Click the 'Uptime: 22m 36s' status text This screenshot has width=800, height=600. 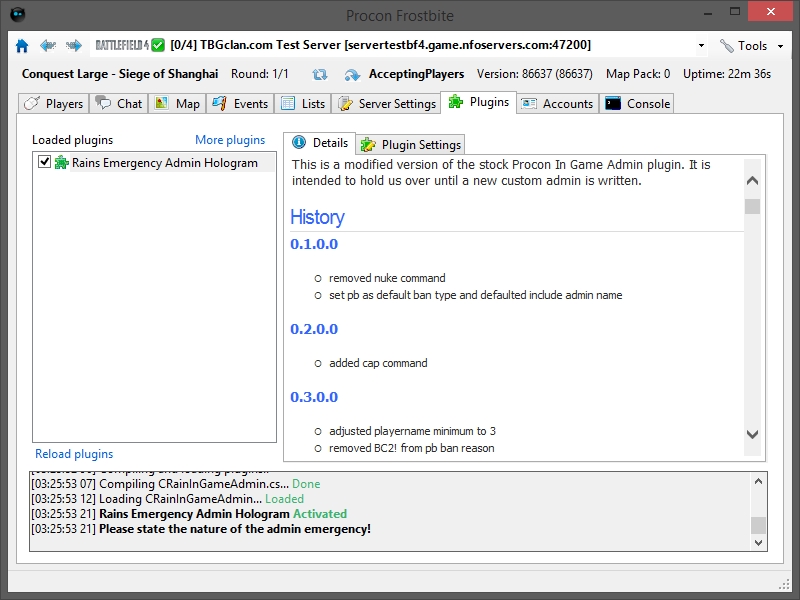(x=727, y=74)
